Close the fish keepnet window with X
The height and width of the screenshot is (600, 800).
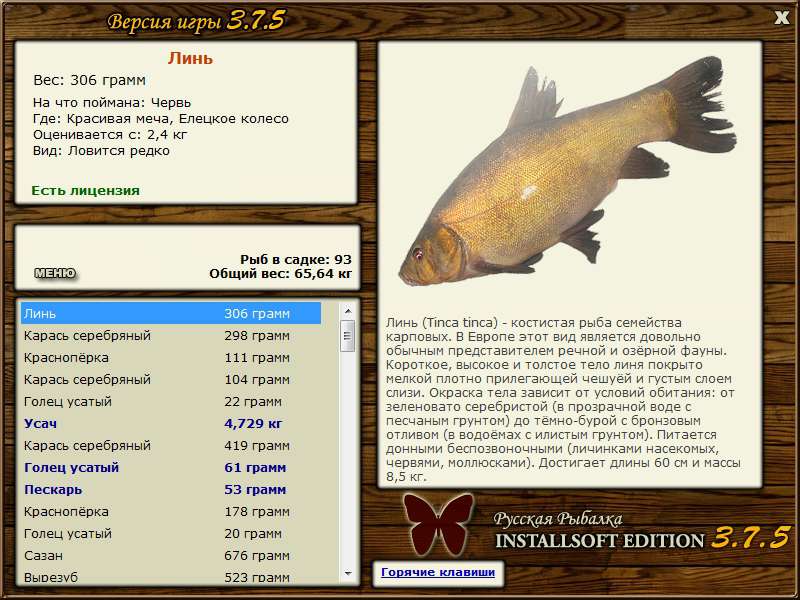tap(781, 18)
